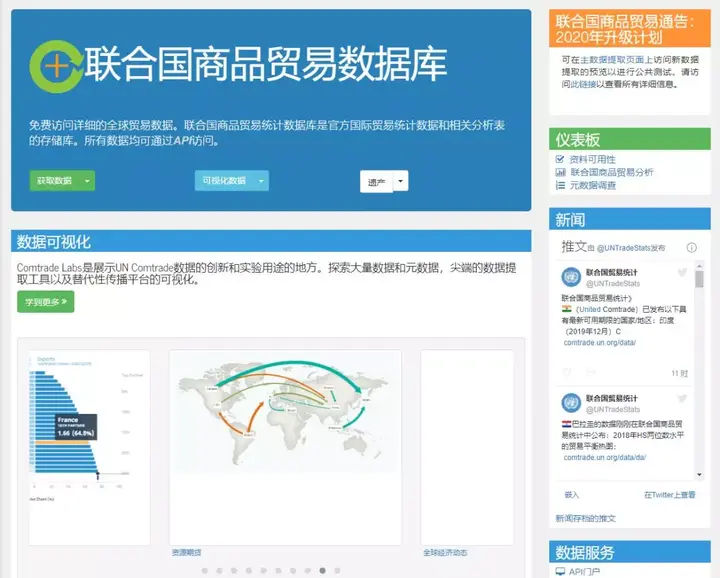Click the 数据可视化 section header

point(271,241)
